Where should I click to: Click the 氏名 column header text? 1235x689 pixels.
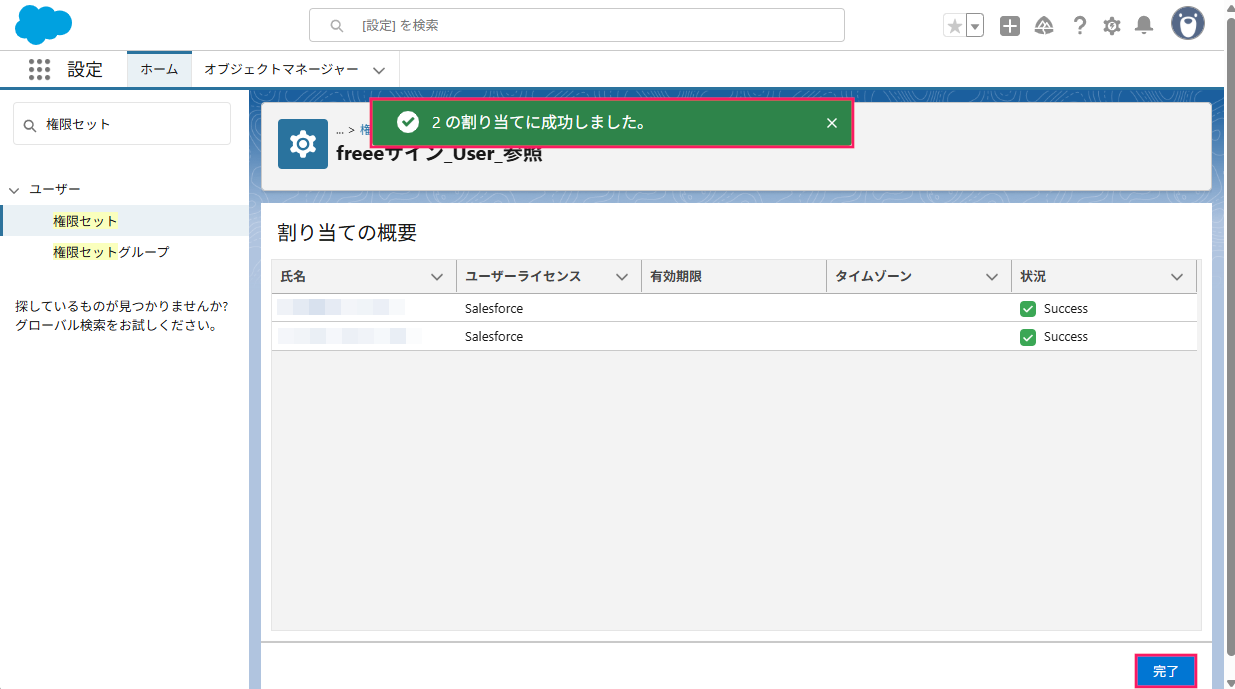click(x=293, y=277)
